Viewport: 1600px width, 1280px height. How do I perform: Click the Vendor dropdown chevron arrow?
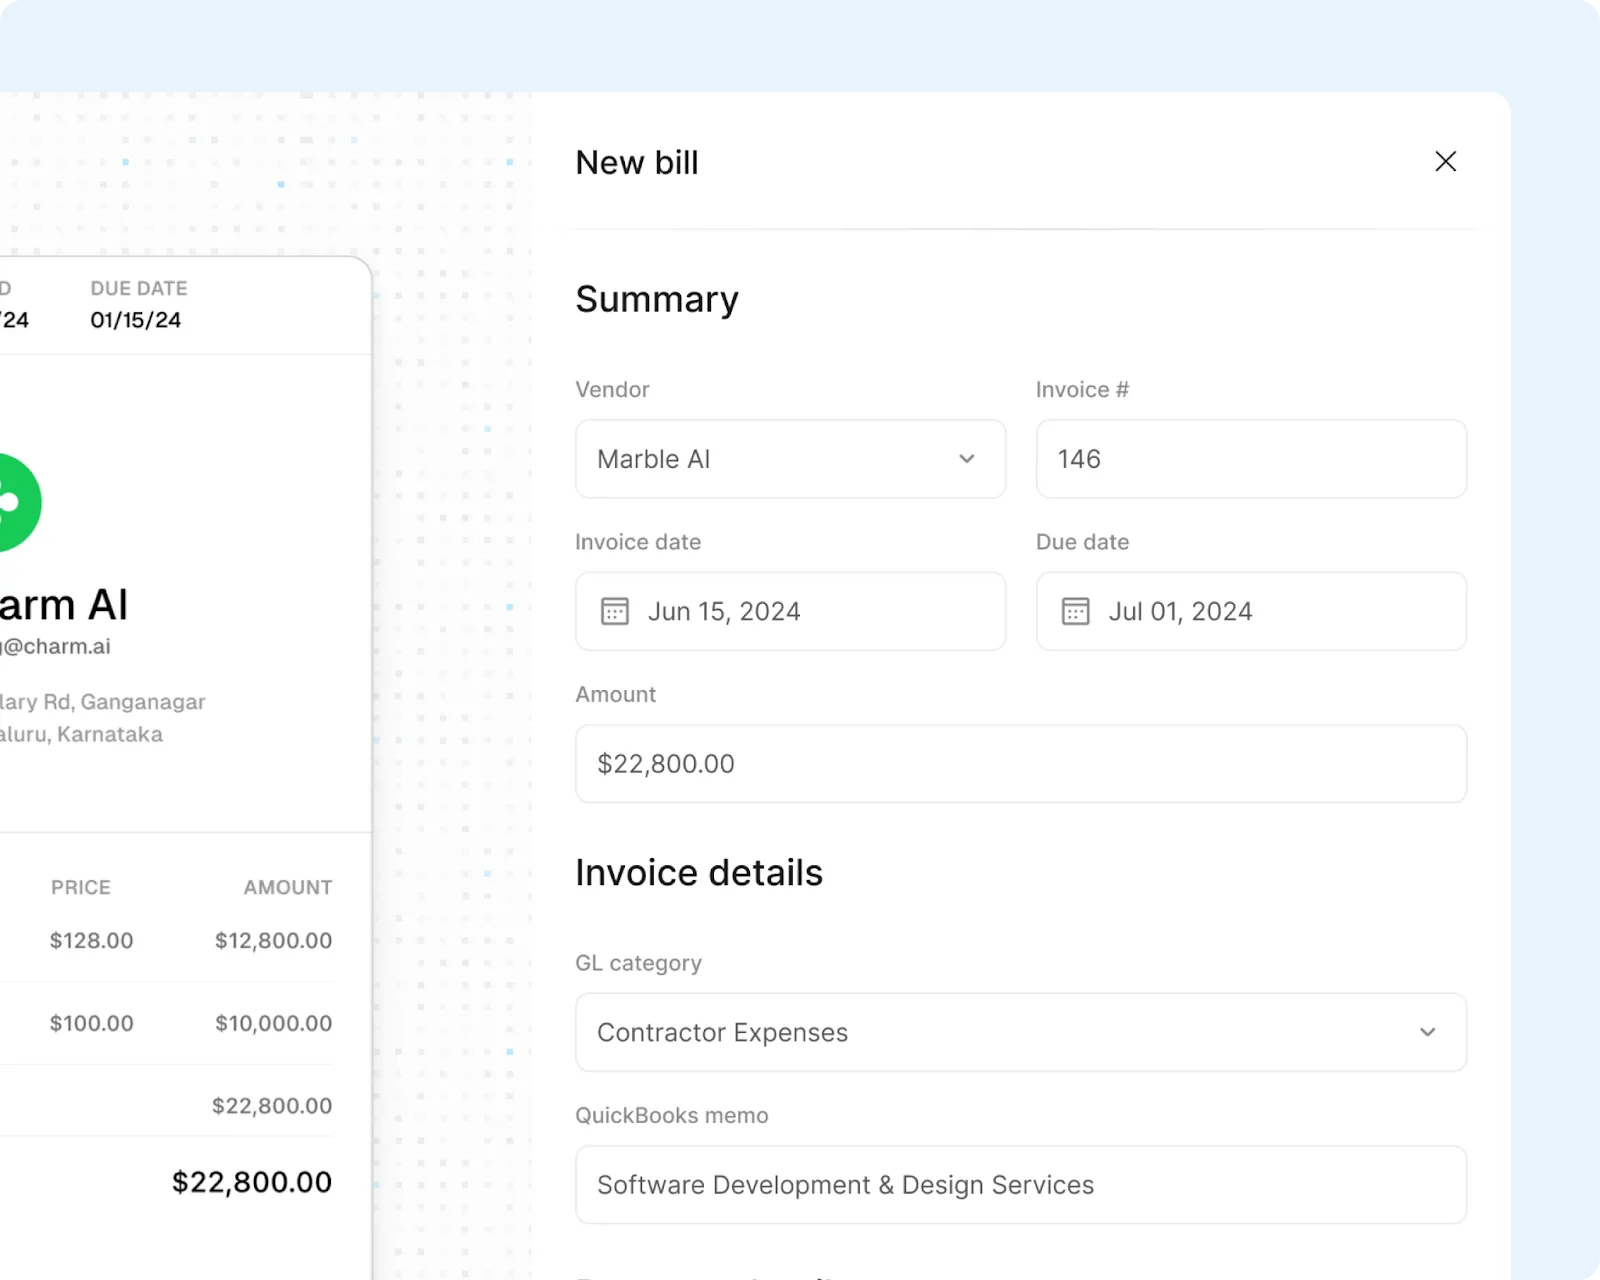click(967, 459)
